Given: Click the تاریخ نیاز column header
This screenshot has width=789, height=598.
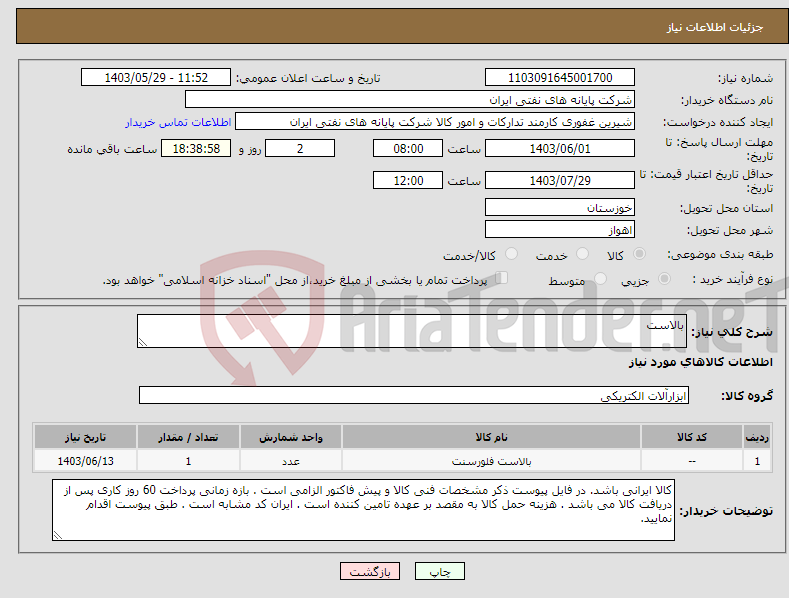Looking at the screenshot, I should (x=86, y=437).
